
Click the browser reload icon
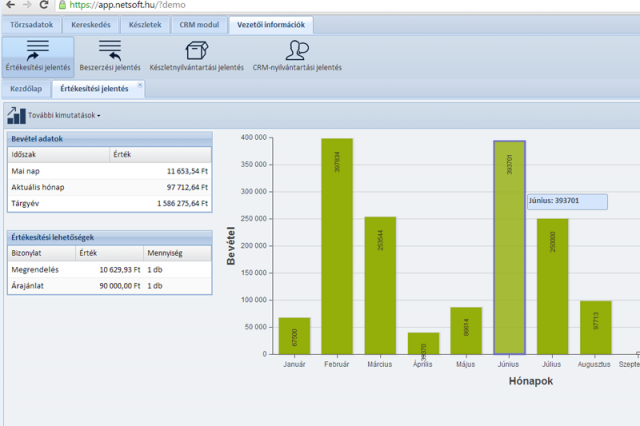click(43, 5)
